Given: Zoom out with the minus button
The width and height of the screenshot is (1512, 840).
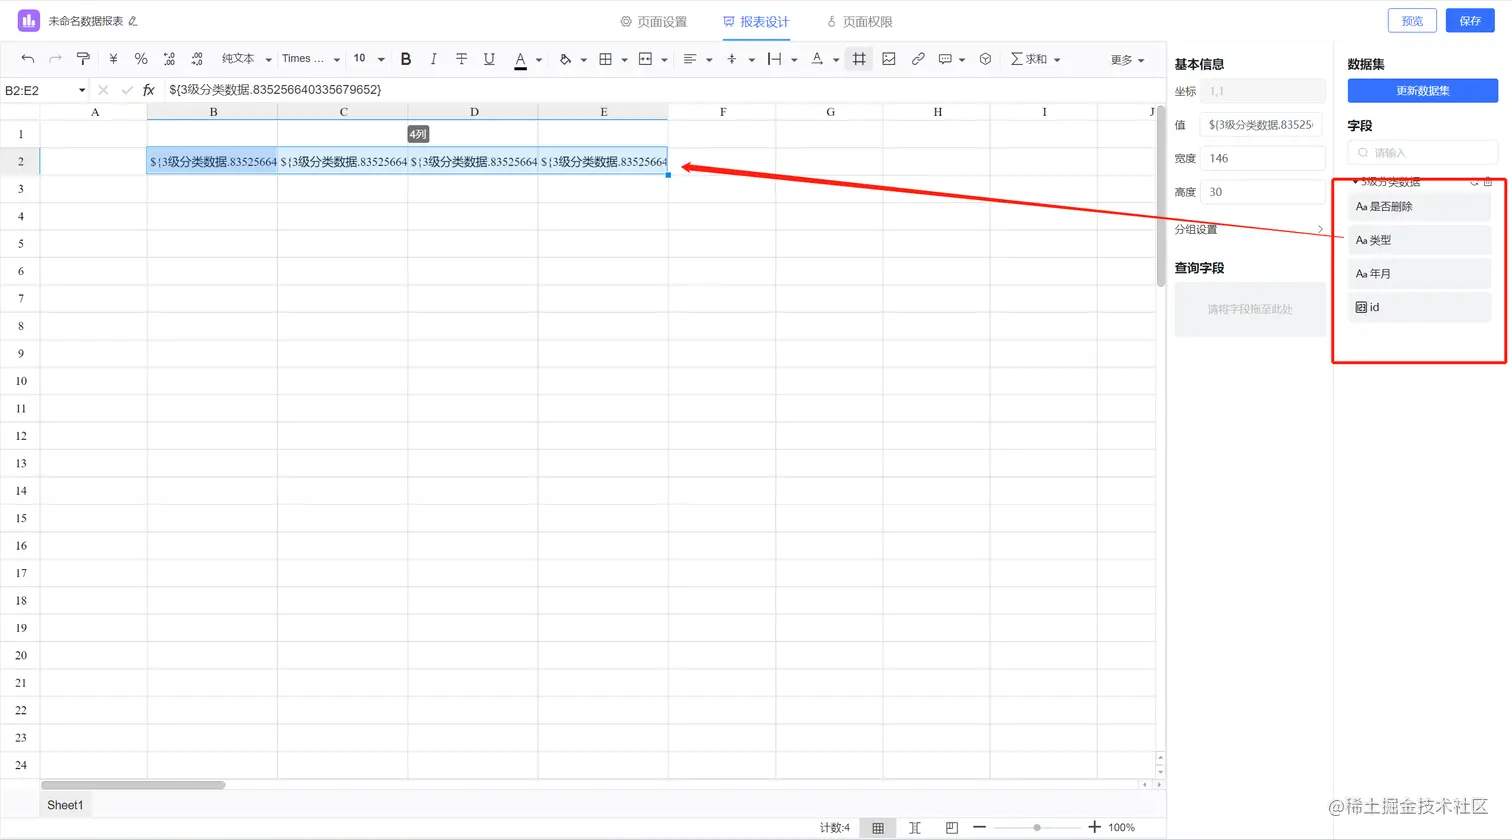Looking at the screenshot, I should tap(980, 827).
